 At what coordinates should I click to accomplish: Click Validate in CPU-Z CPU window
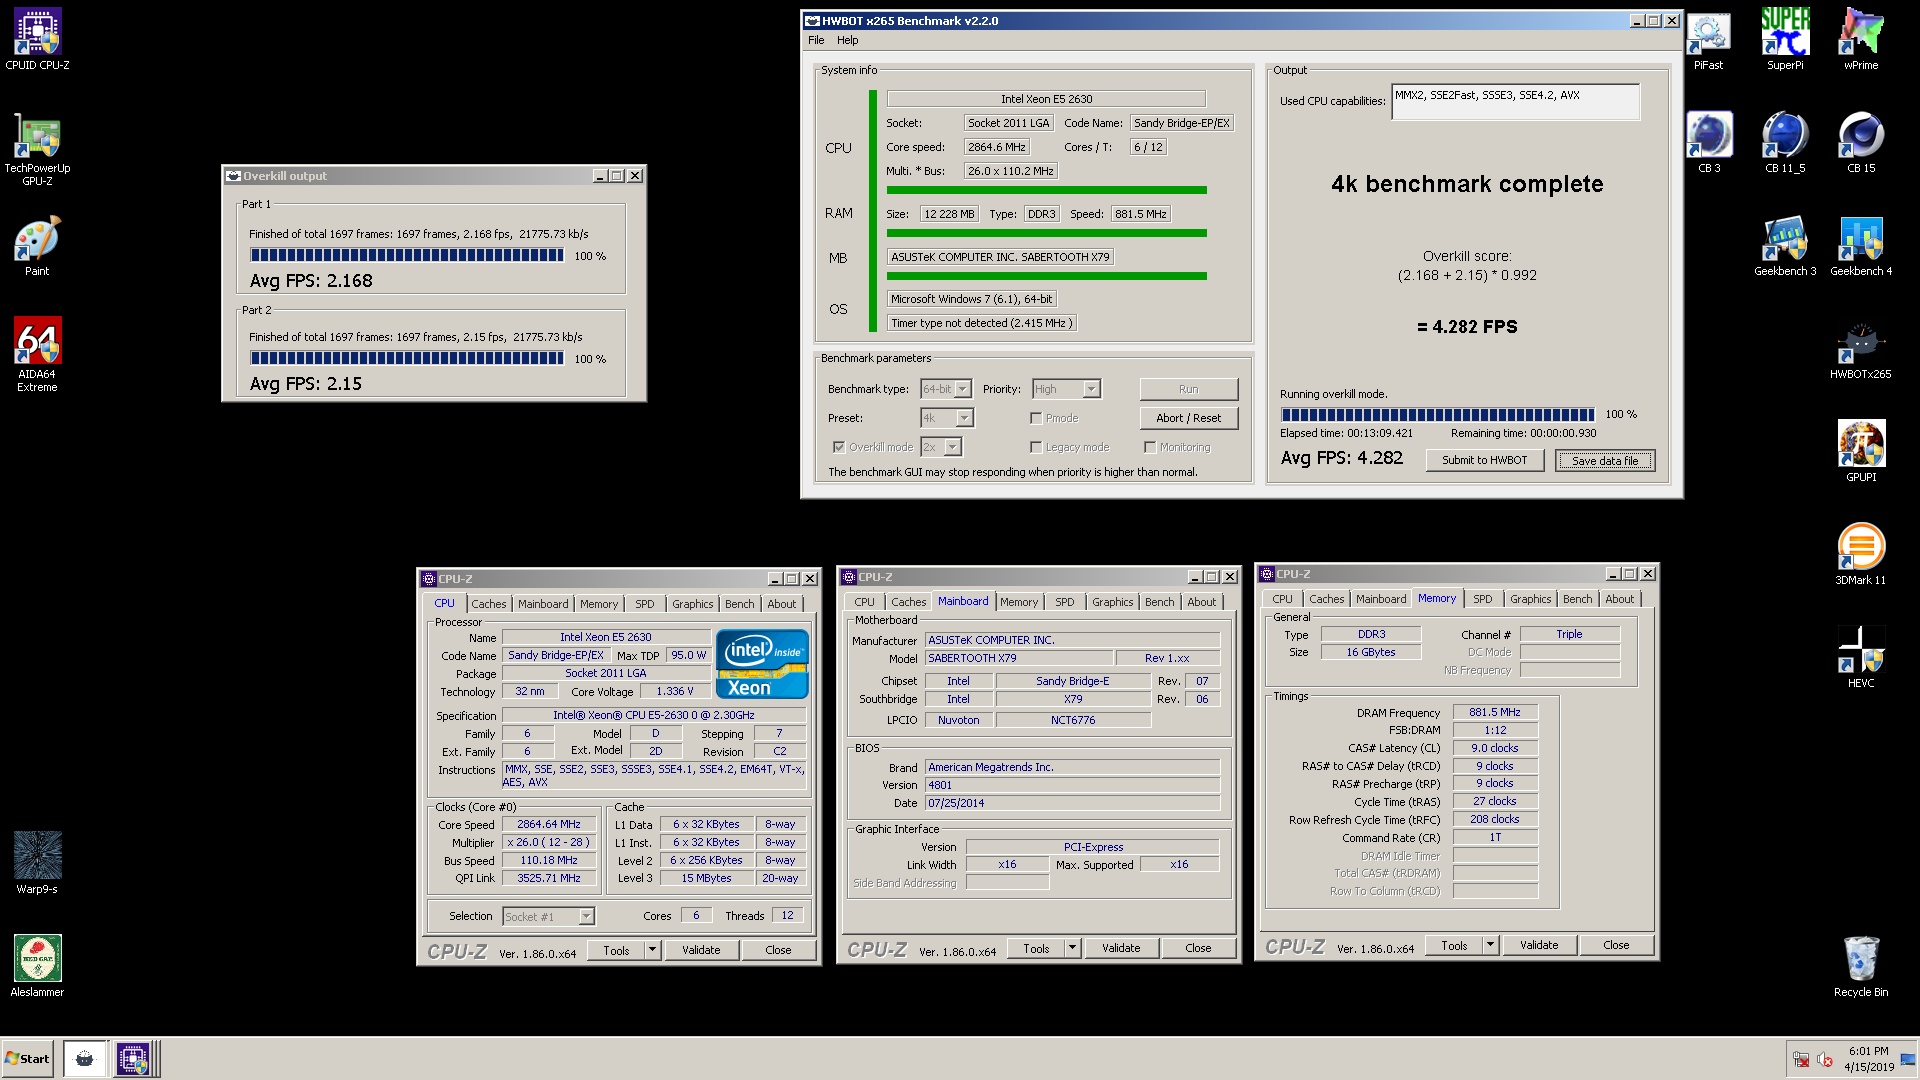[701, 950]
